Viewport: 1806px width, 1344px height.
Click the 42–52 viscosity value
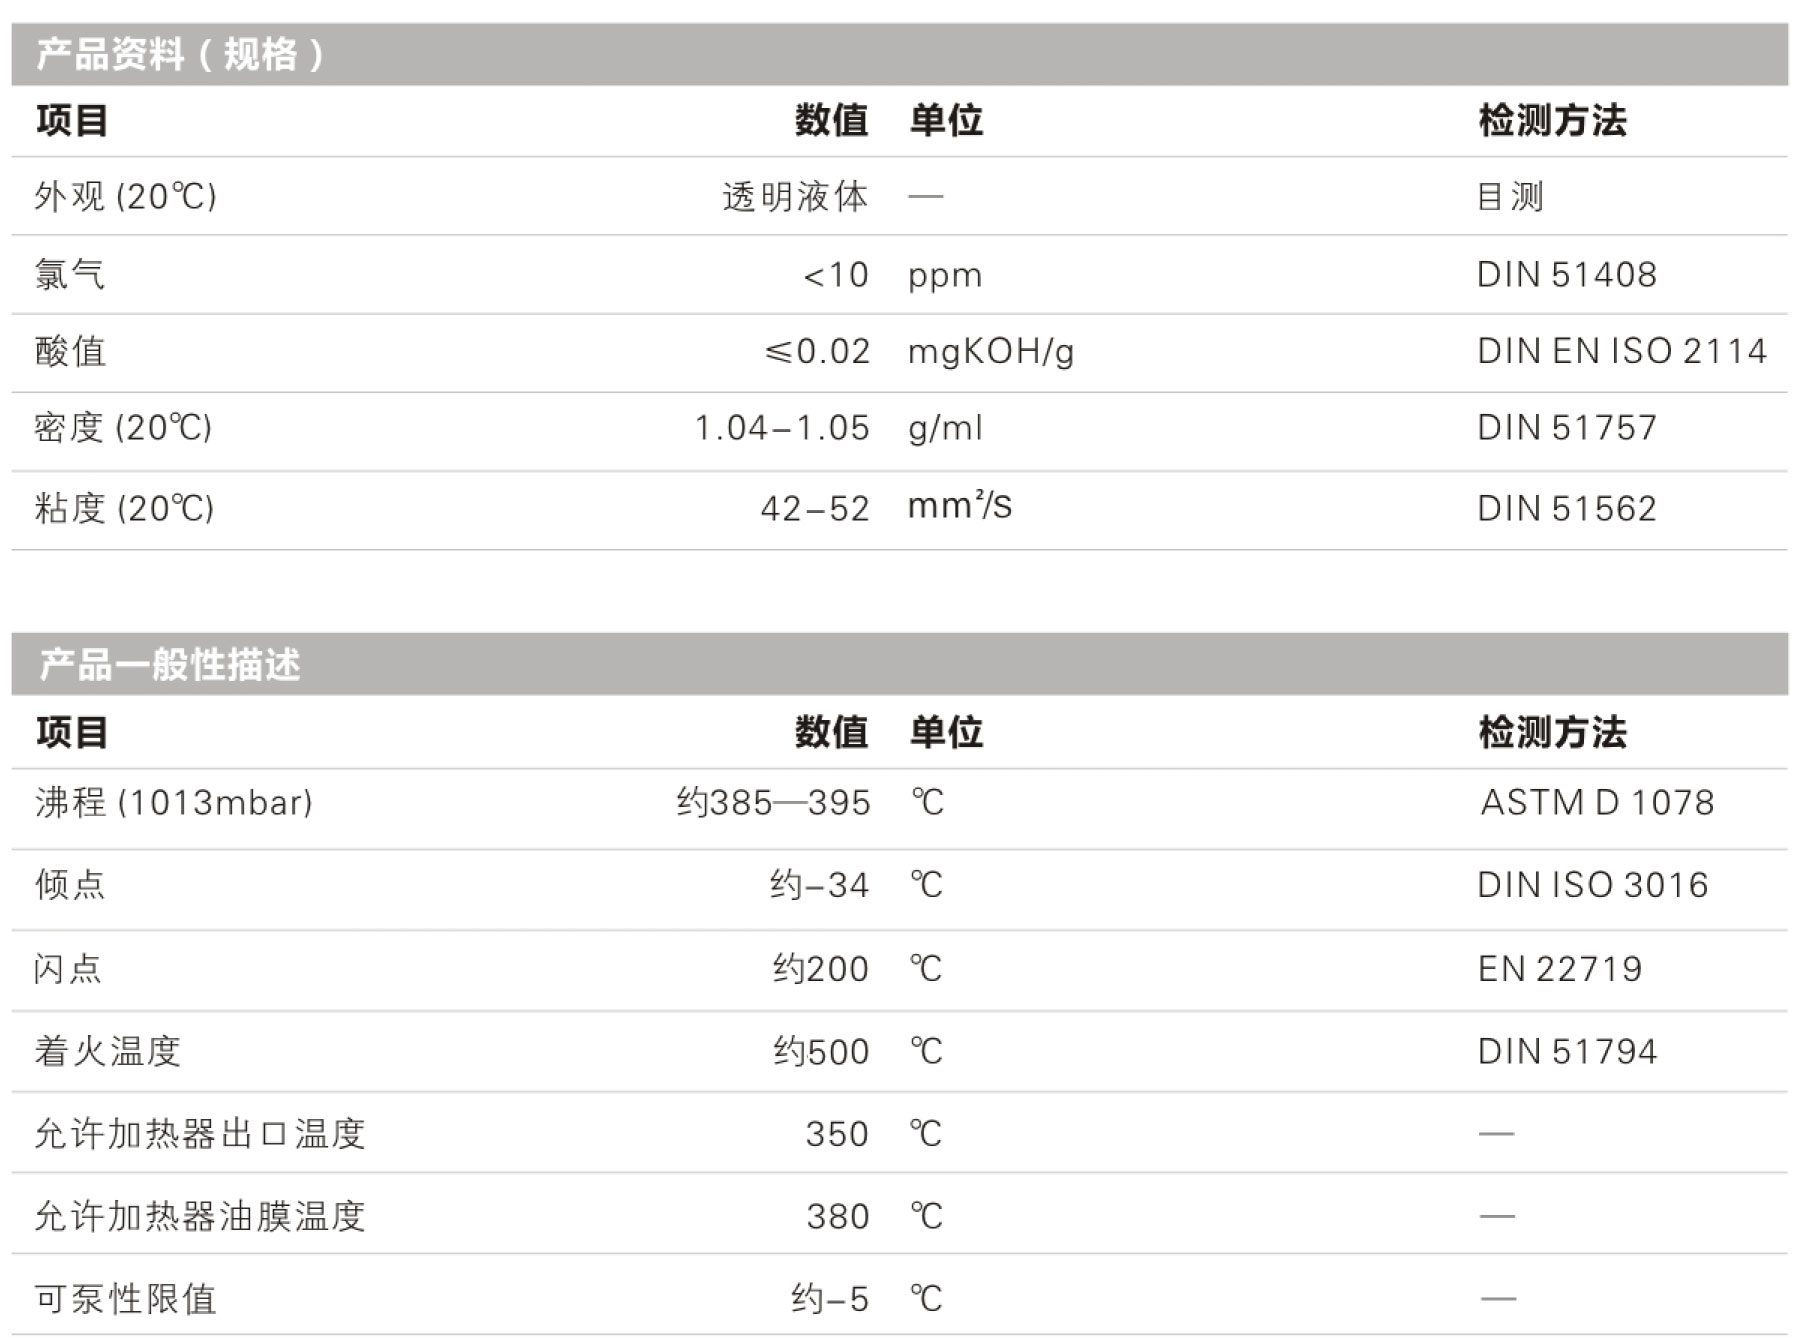pos(814,509)
